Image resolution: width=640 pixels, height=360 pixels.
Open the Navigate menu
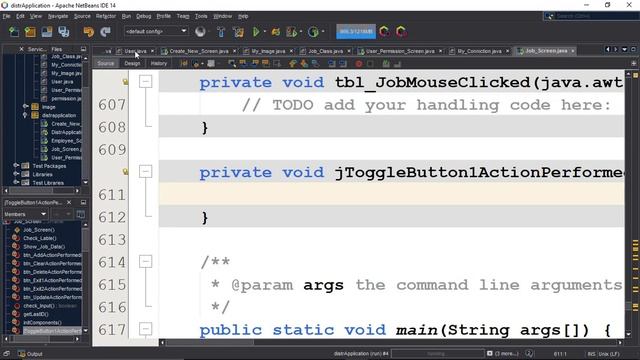click(x=58, y=16)
